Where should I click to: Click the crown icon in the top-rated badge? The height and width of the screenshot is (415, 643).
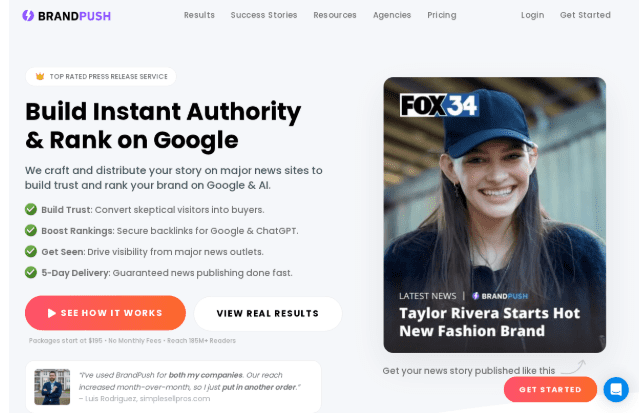click(40, 76)
